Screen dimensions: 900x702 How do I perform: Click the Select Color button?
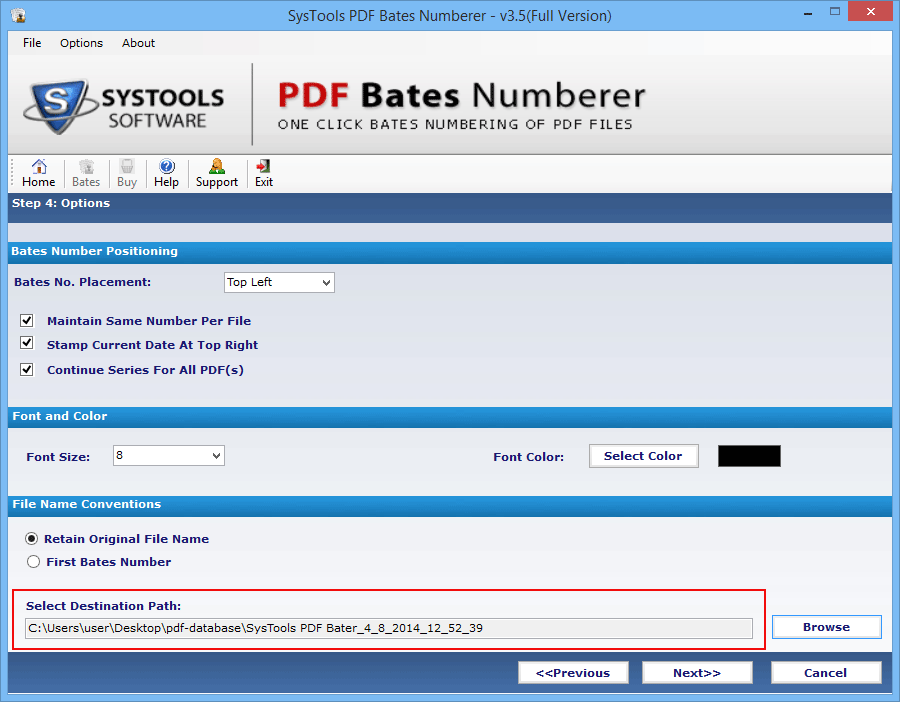643,456
